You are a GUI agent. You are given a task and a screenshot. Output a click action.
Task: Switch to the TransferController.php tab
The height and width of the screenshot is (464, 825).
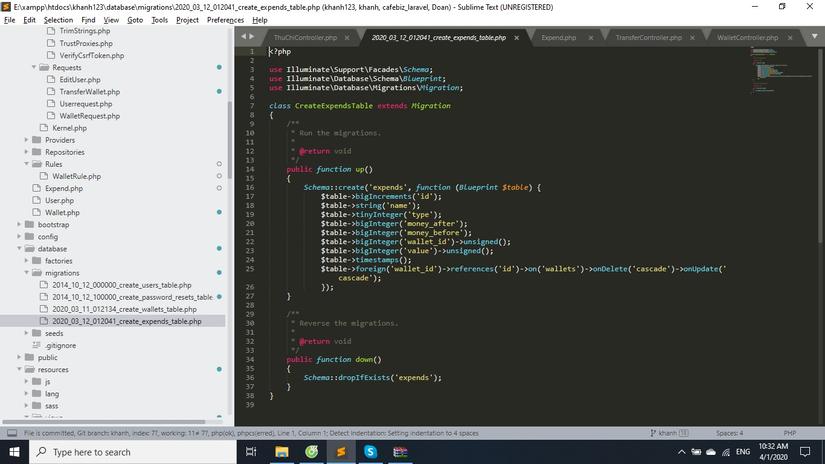(x=649, y=37)
